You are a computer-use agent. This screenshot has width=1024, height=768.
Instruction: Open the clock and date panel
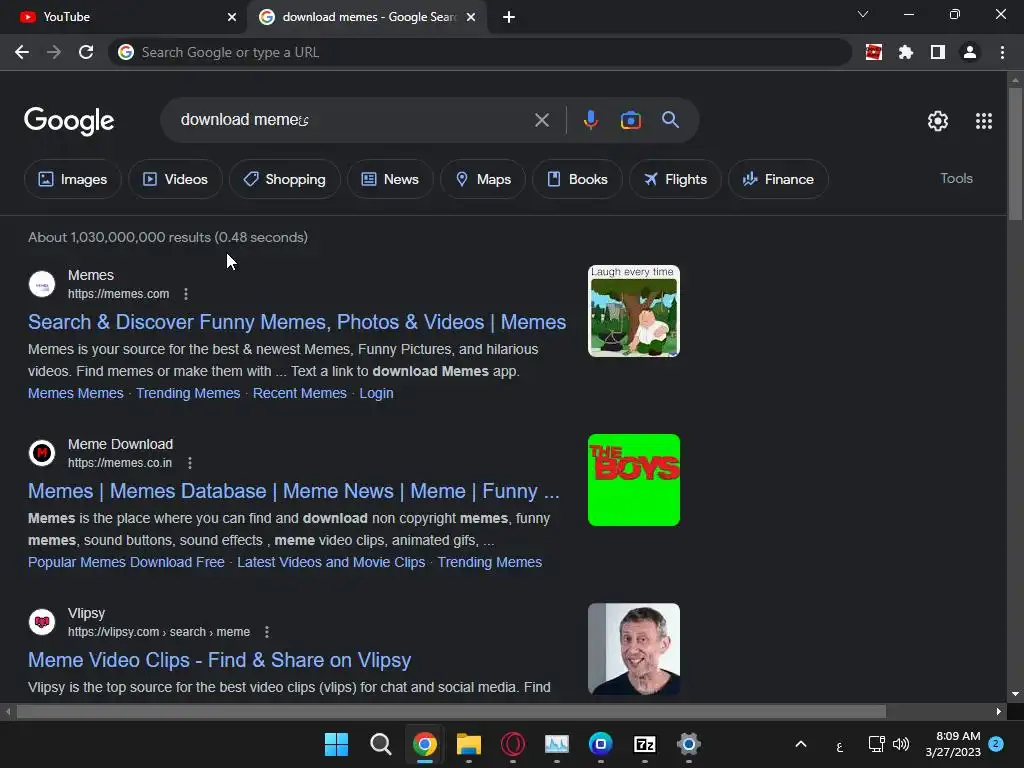953,744
